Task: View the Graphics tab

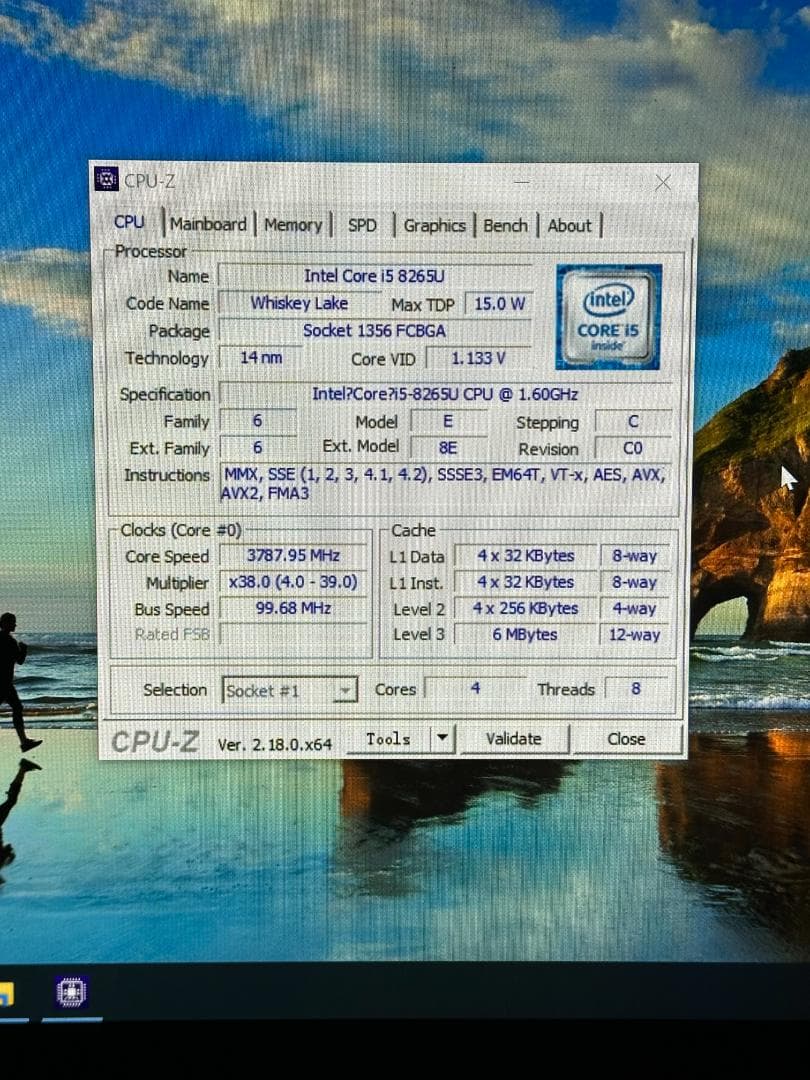Action: (434, 227)
